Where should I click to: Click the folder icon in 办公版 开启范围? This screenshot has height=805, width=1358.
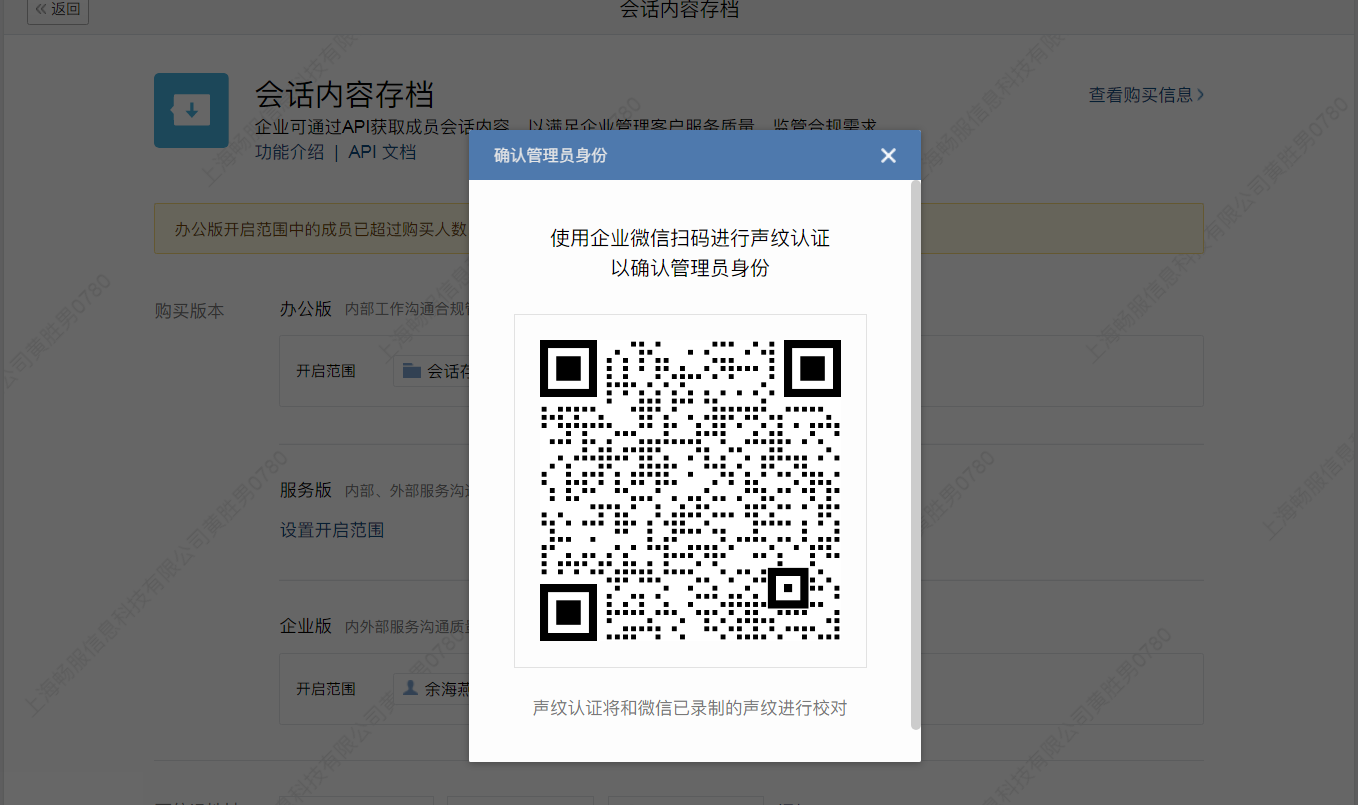(411, 371)
